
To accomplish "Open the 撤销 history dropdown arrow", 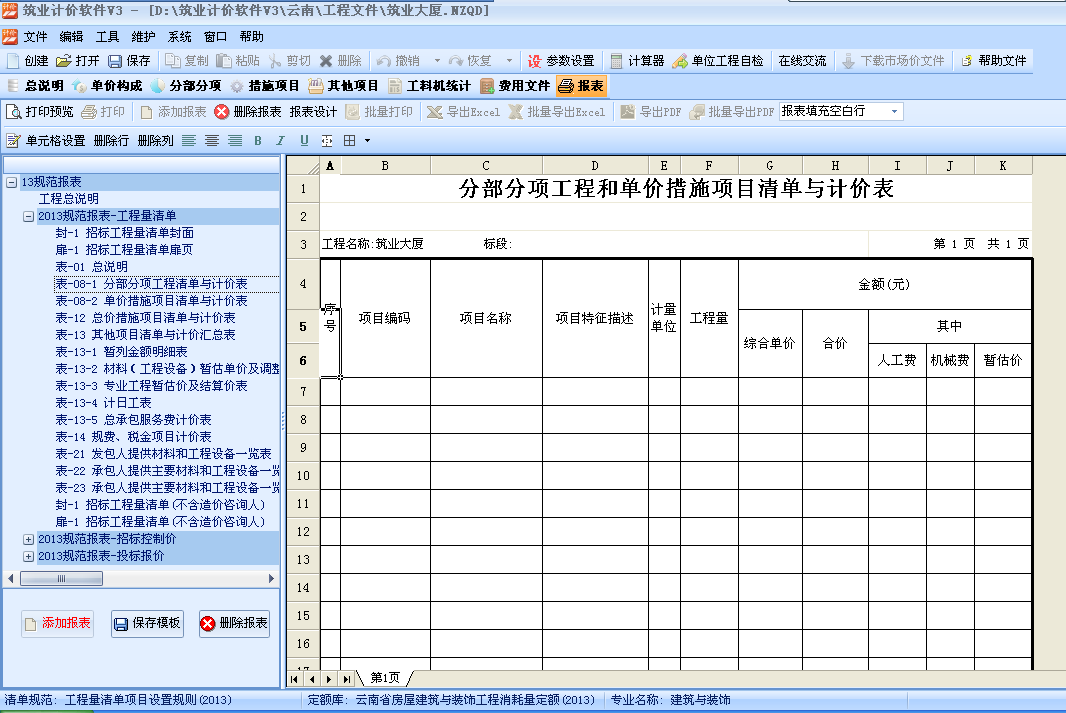I will pos(437,61).
